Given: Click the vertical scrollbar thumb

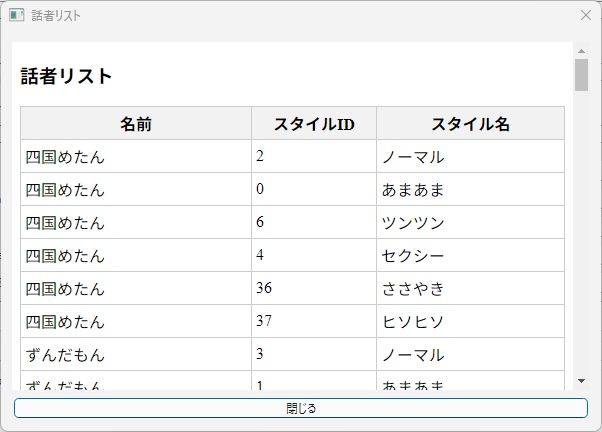Looking at the screenshot, I should (581, 75).
